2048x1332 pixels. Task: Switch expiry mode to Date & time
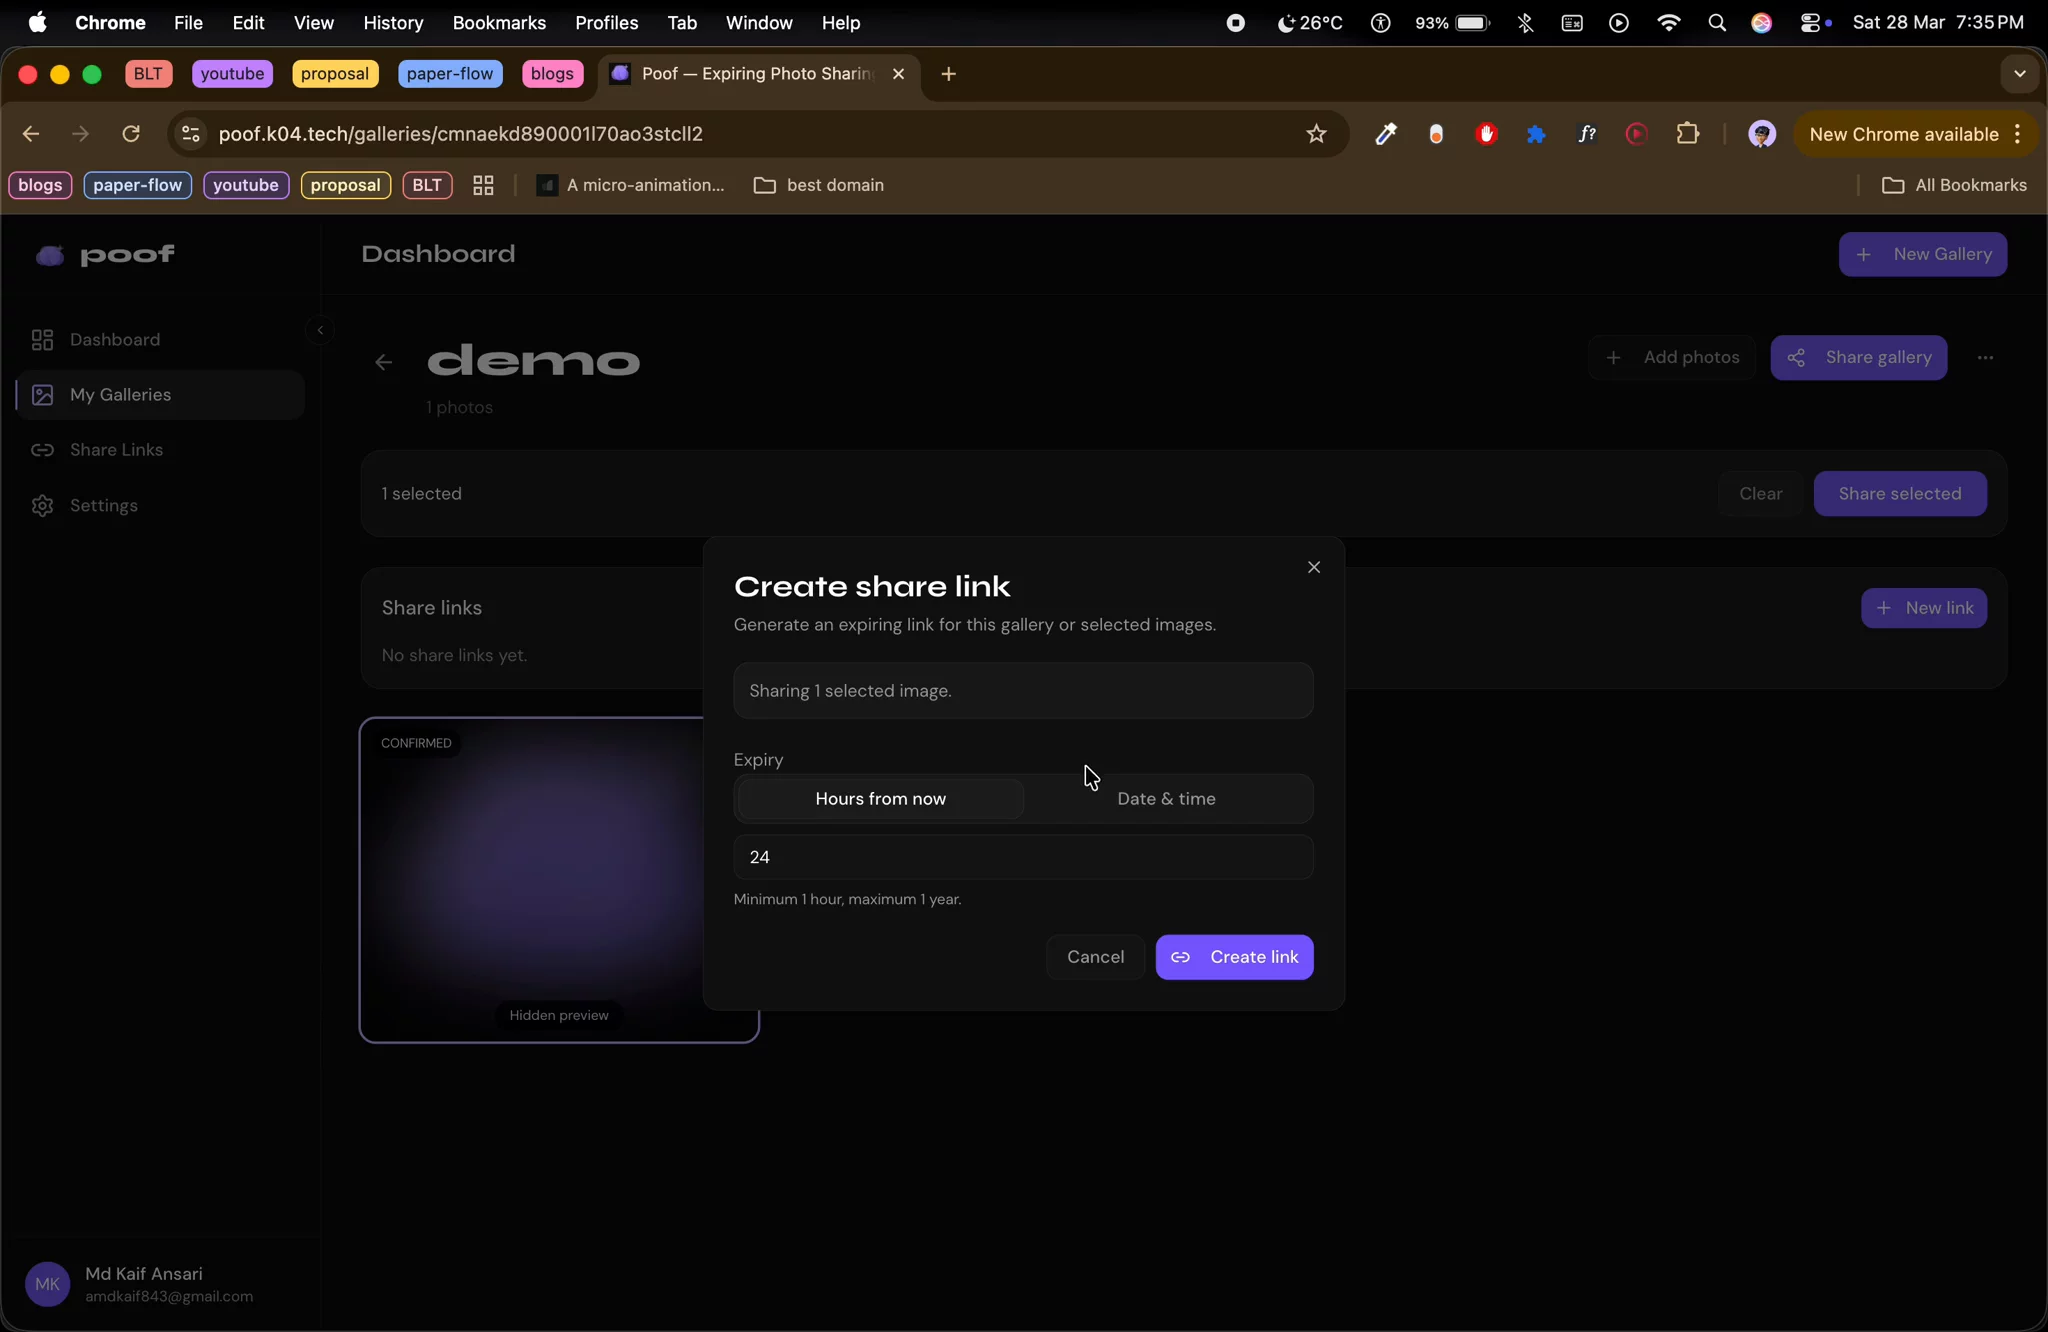[x=1166, y=798]
